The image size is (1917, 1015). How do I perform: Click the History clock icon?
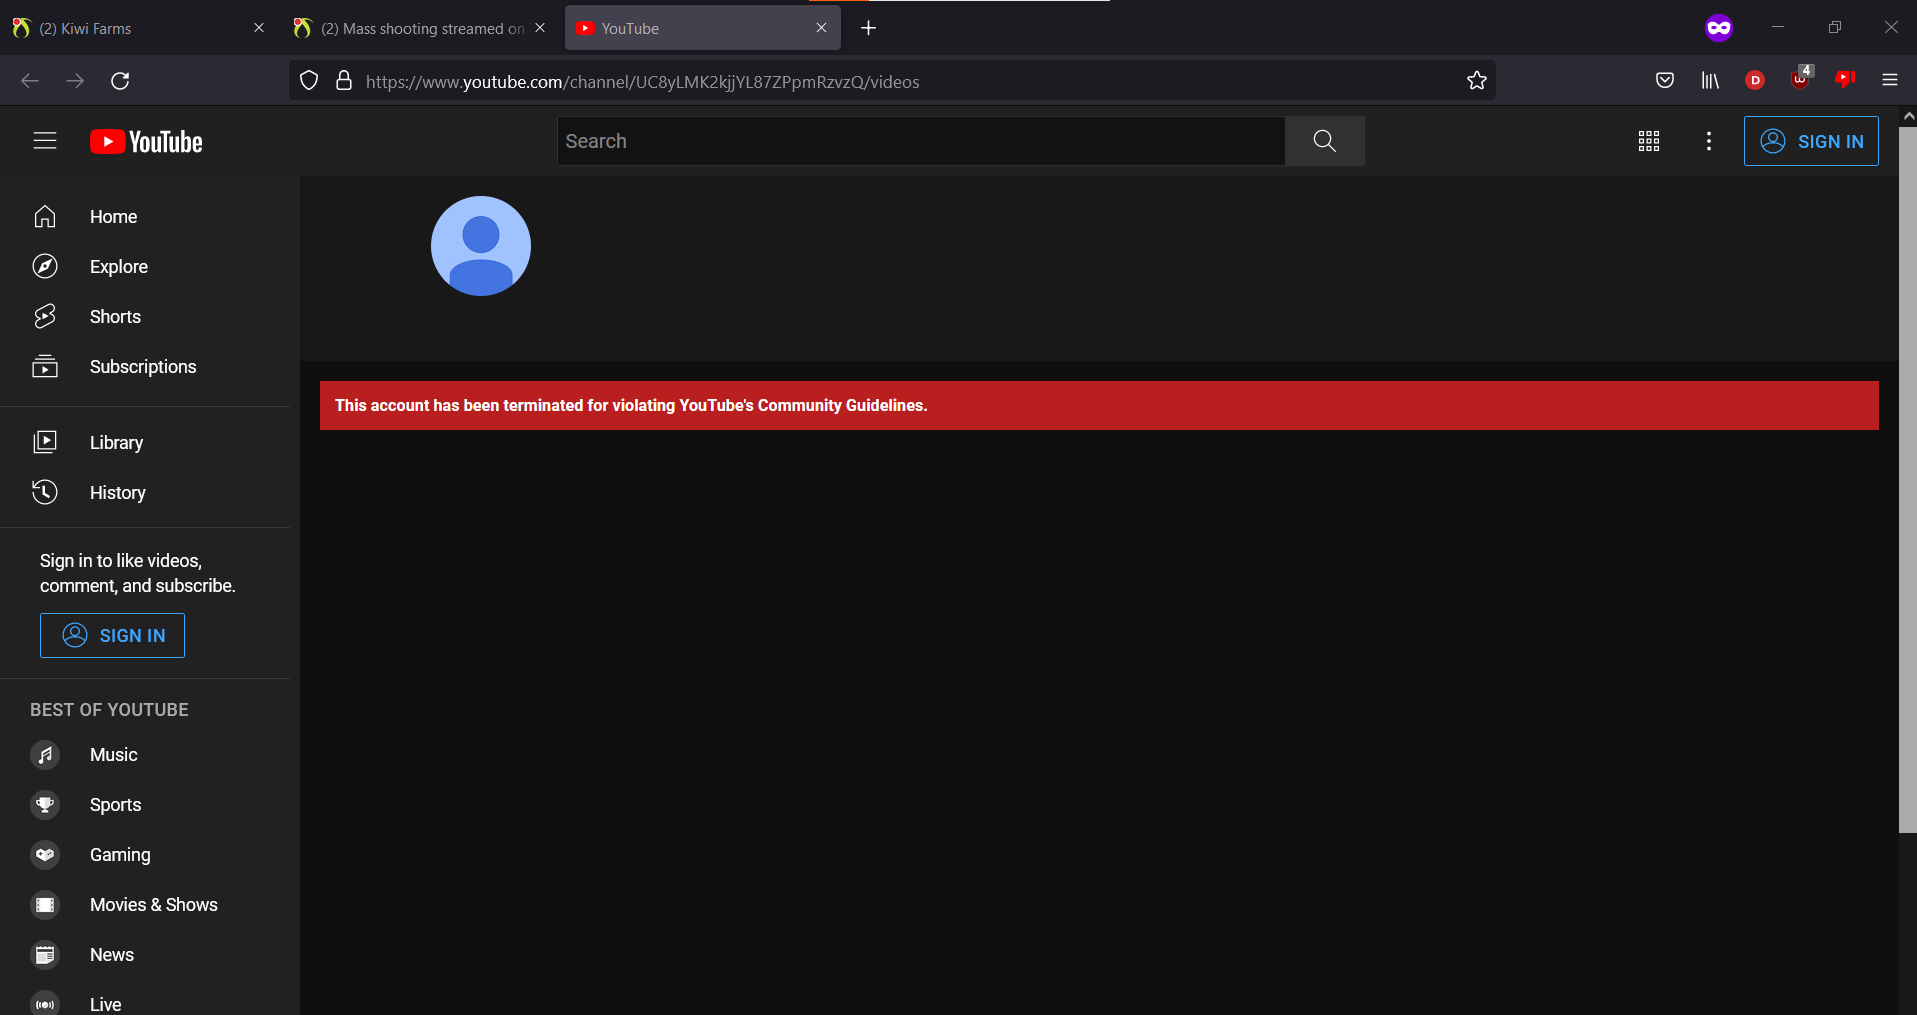tap(45, 492)
